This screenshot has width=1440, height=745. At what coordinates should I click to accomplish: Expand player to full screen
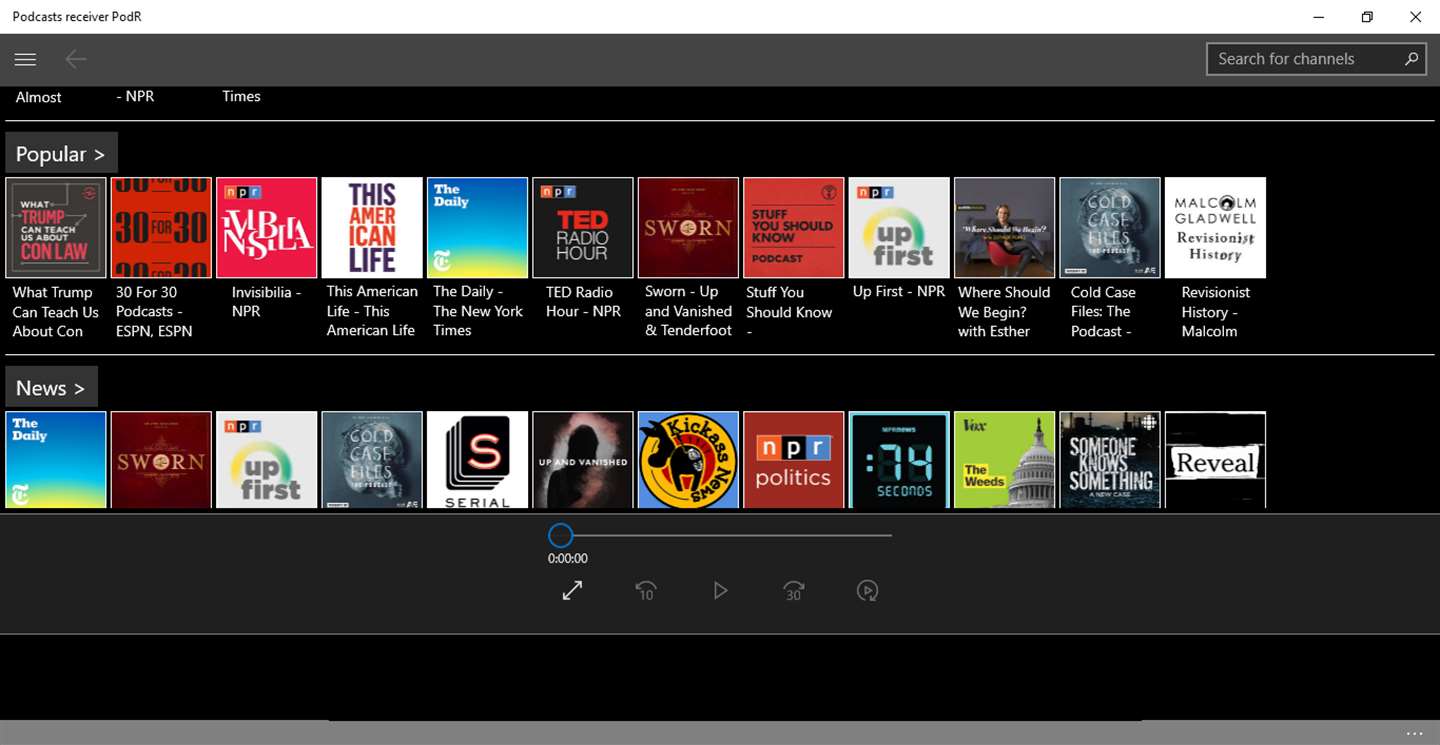tap(572, 591)
